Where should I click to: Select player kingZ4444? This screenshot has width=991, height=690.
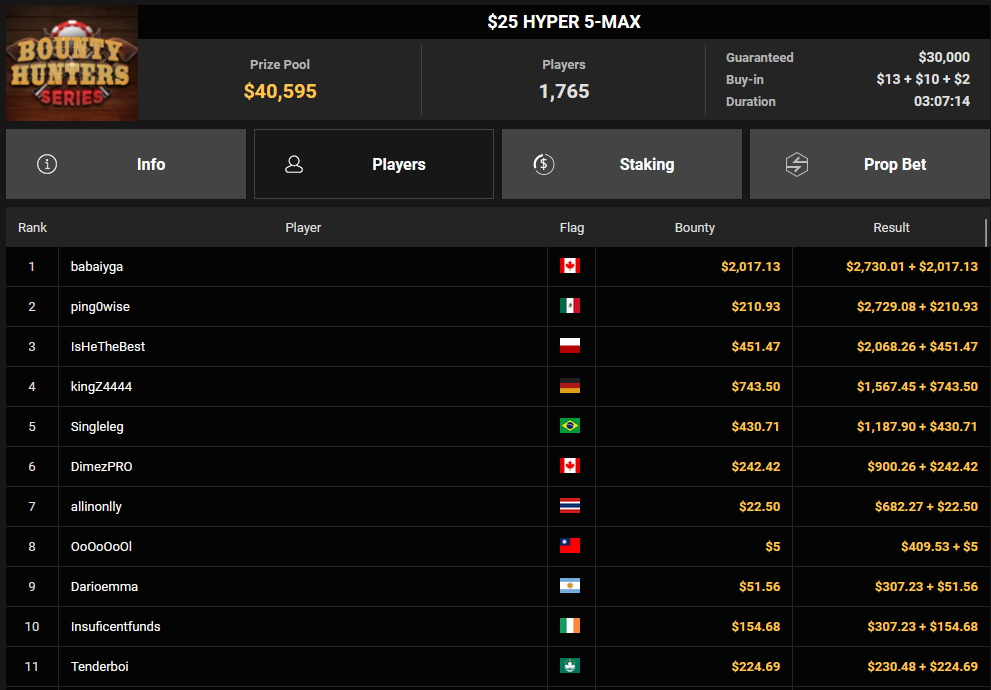pyautogui.click(x=101, y=386)
